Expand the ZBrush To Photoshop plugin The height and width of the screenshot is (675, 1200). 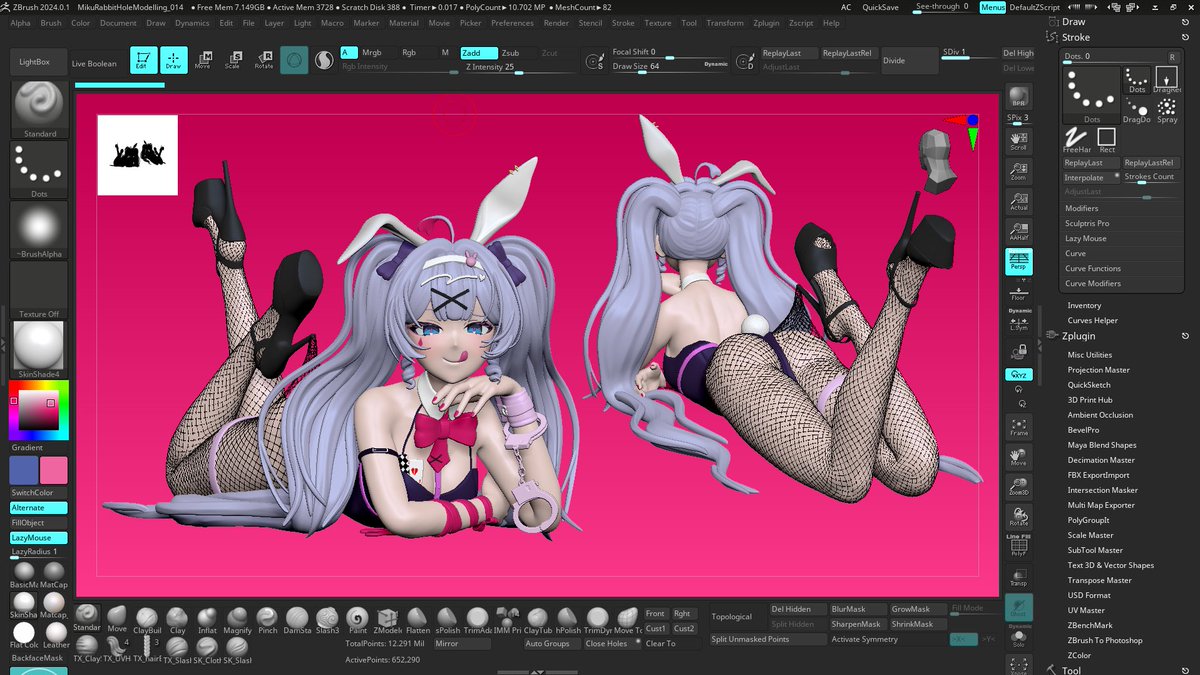tap(1105, 640)
